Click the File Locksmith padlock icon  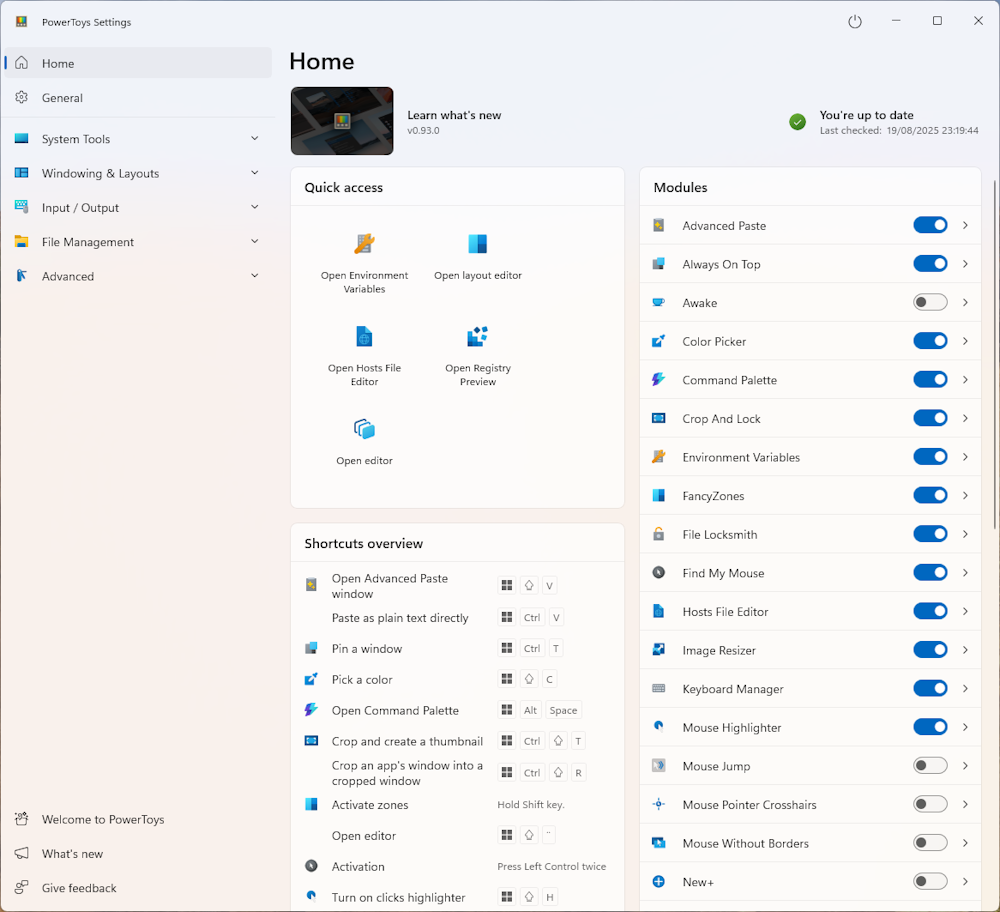click(659, 534)
